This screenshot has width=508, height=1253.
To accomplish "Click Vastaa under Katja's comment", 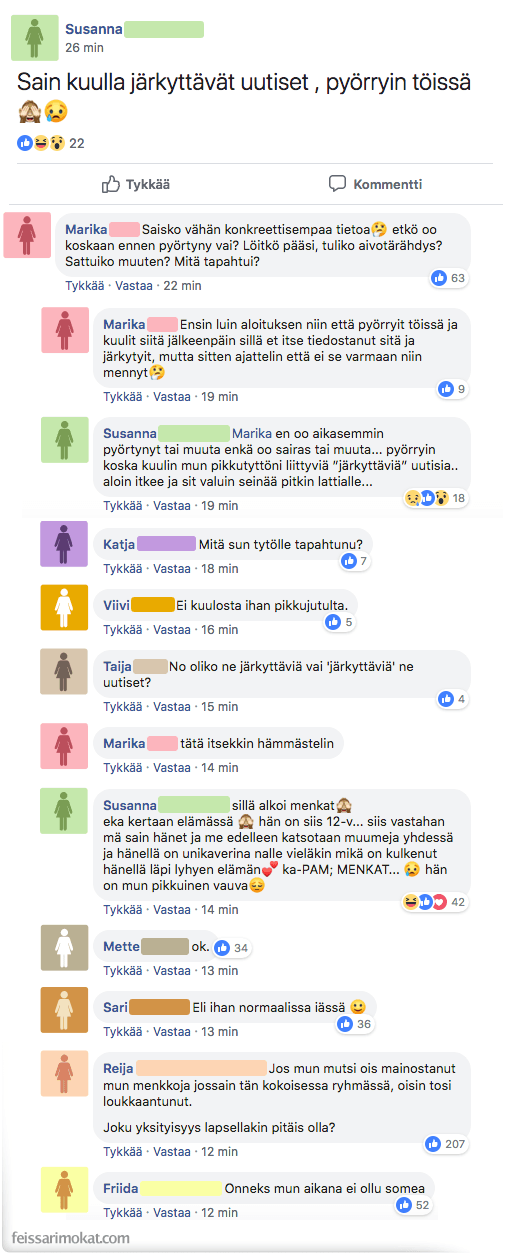I will tap(171, 569).
